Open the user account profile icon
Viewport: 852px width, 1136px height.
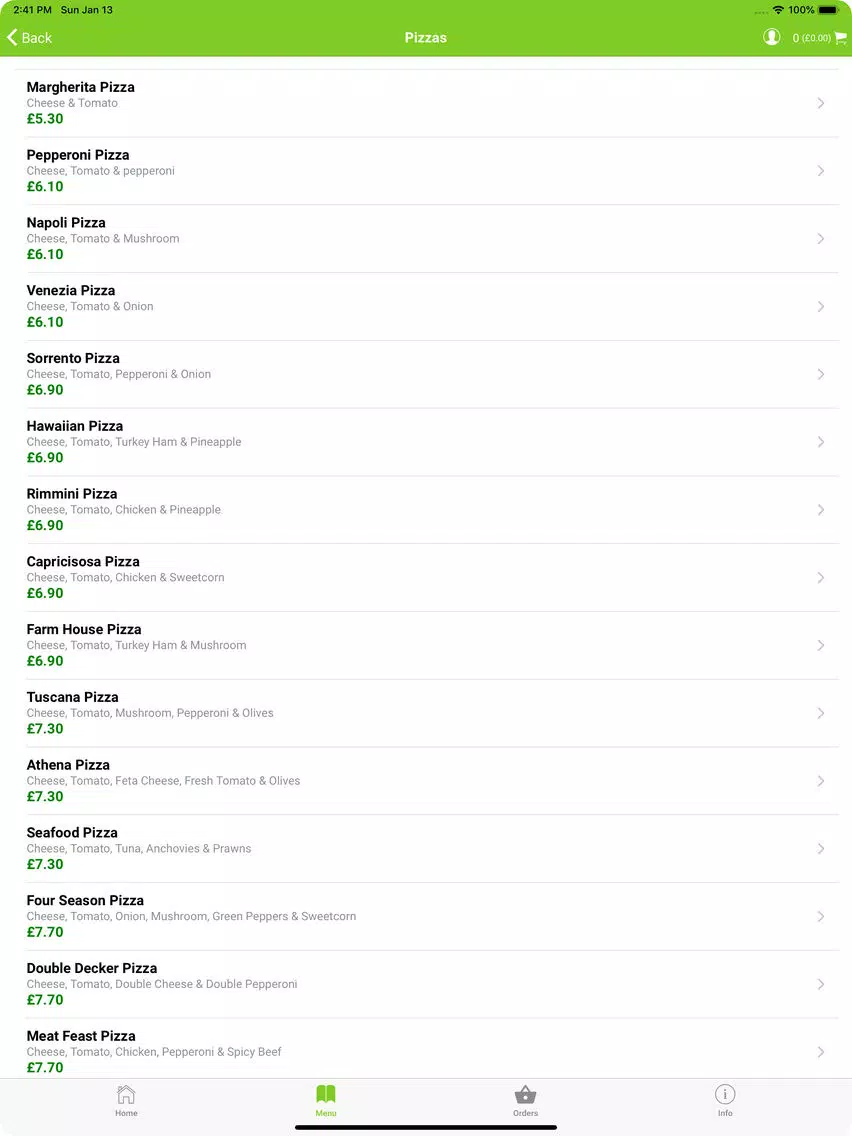click(772, 37)
